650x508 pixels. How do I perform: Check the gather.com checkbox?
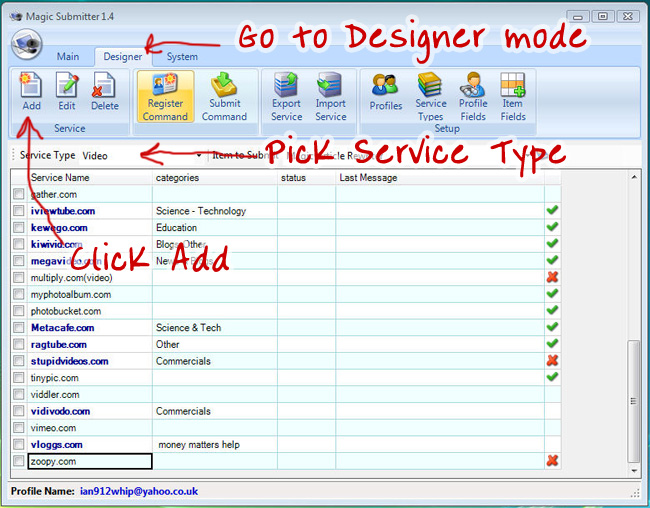pyautogui.click(x=19, y=194)
